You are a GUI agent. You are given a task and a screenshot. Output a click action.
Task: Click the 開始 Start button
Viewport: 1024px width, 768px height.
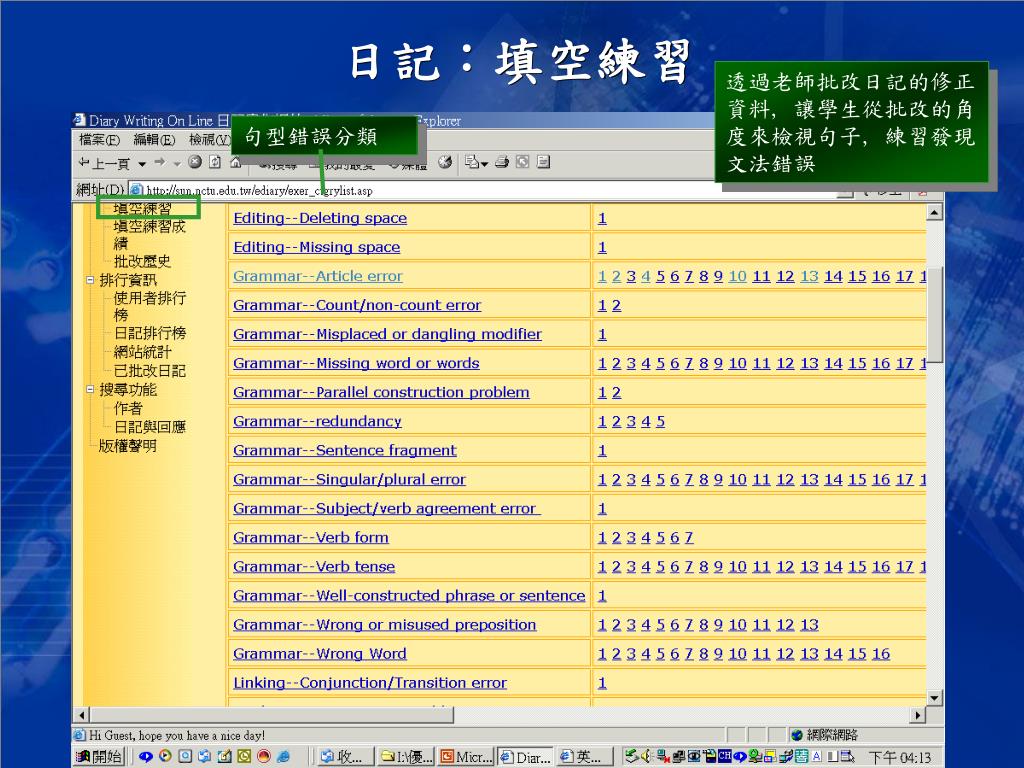tap(99, 756)
